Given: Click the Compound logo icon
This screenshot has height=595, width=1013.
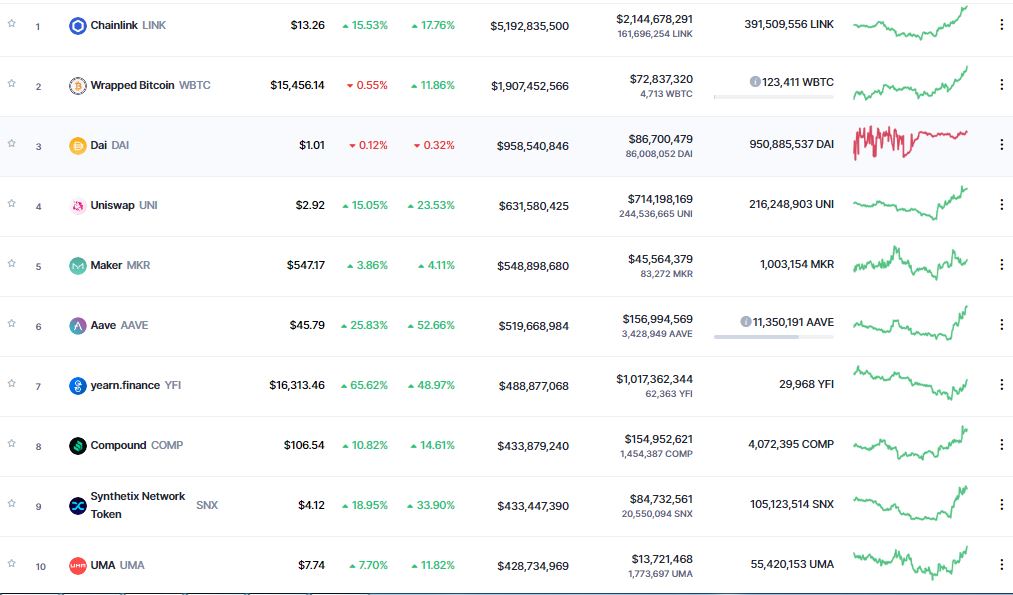Looking at the screenshot, I should [x=77, y=444].
